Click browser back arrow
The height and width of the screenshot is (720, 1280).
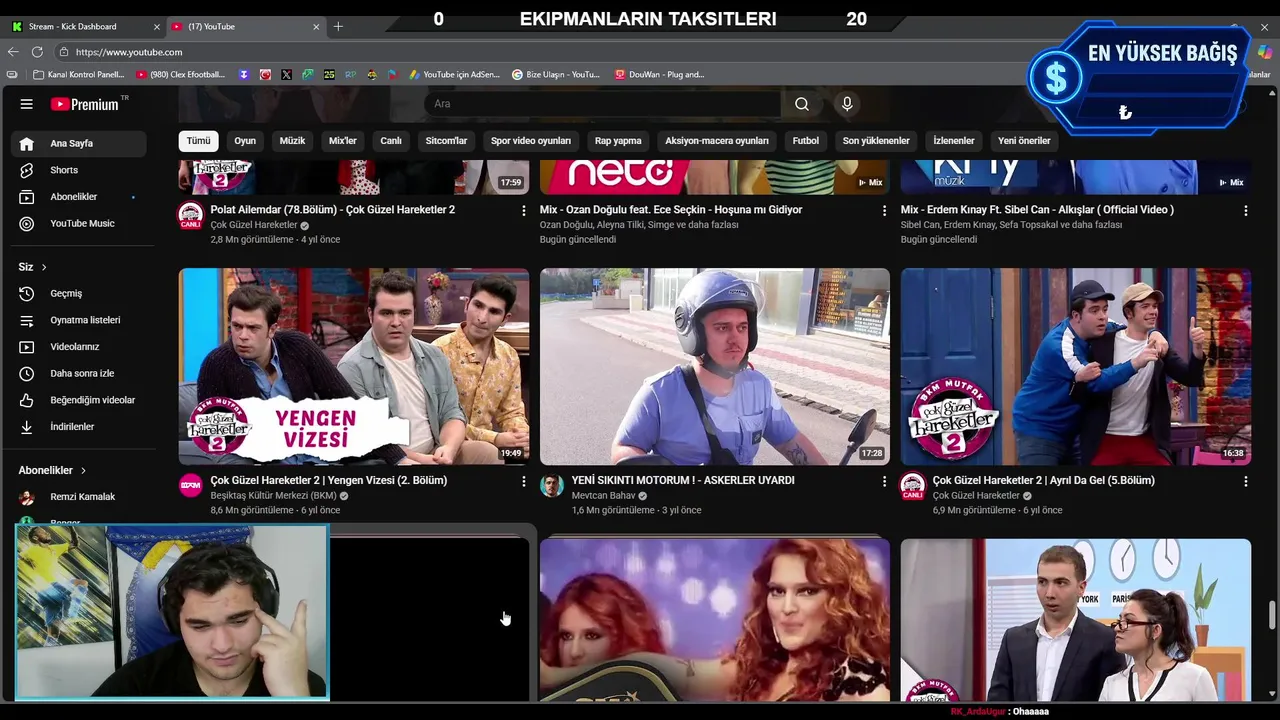pos(13,52)
